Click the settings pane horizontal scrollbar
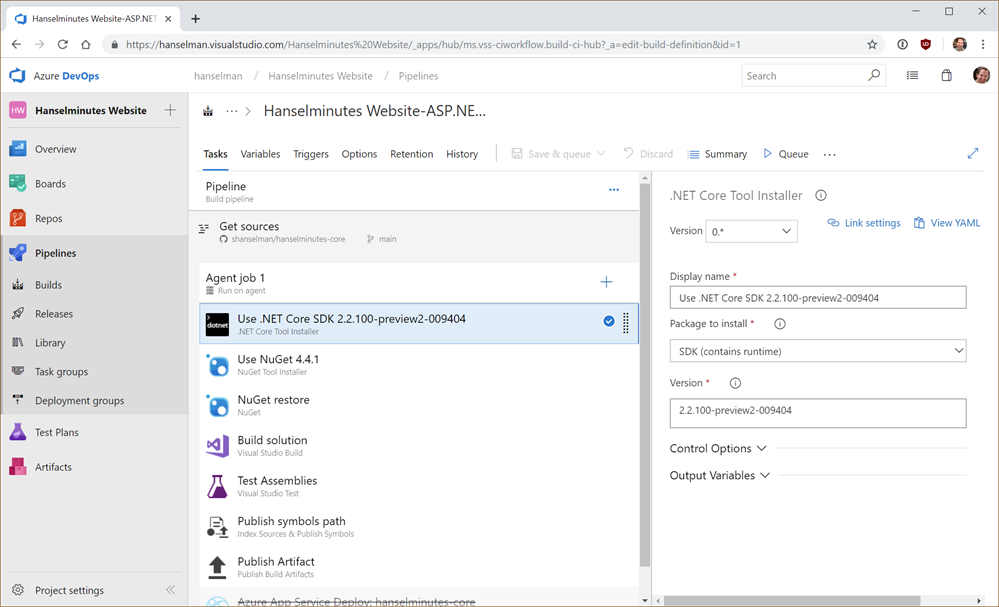This screenshot has height=607, width=999. point(792,600)
